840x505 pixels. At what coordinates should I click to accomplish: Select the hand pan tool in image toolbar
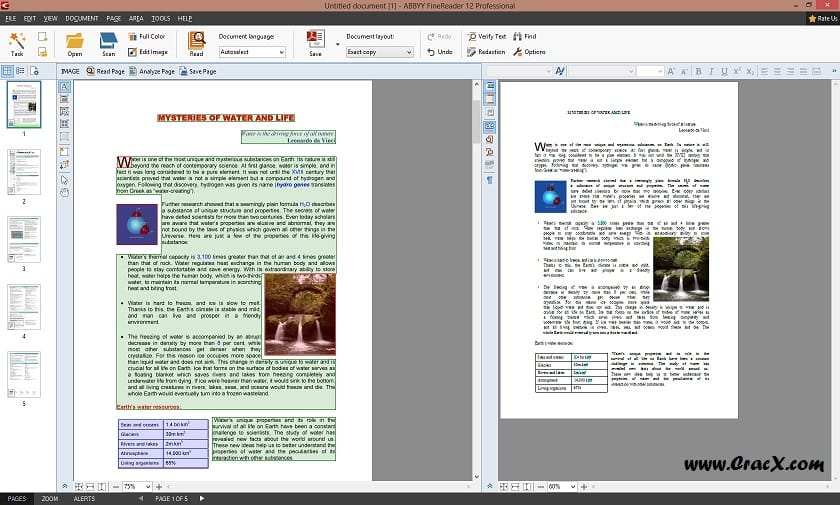(65, 191)
